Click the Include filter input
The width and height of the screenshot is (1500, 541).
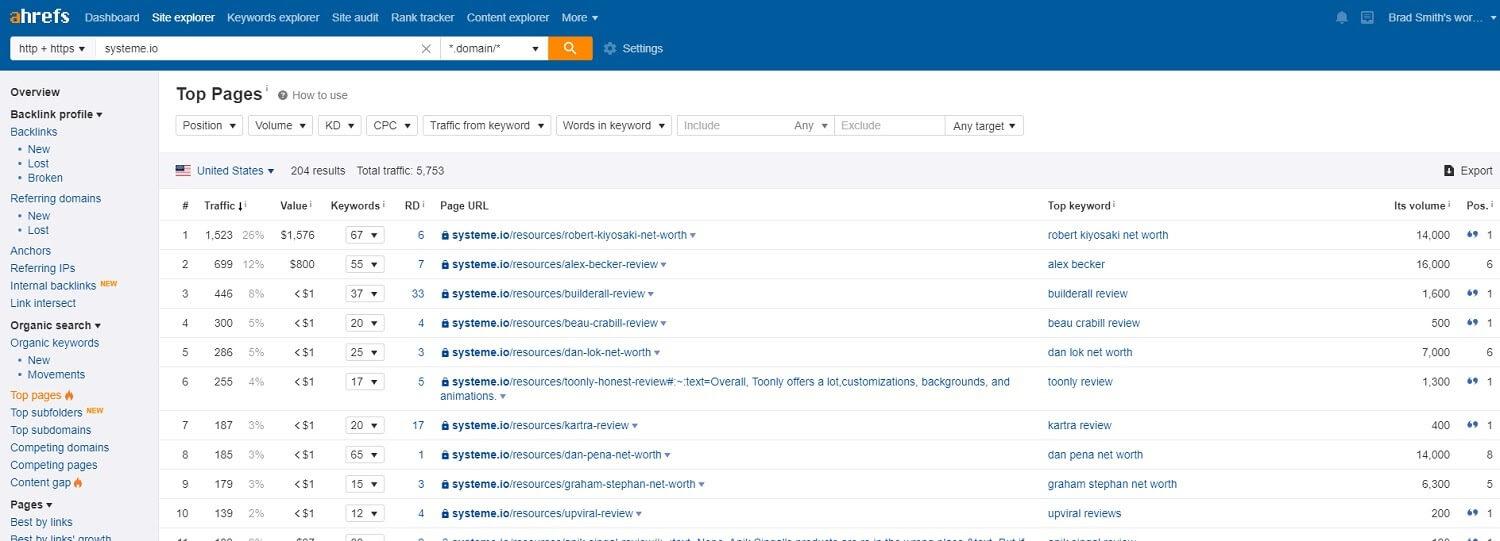click(732, 126)
